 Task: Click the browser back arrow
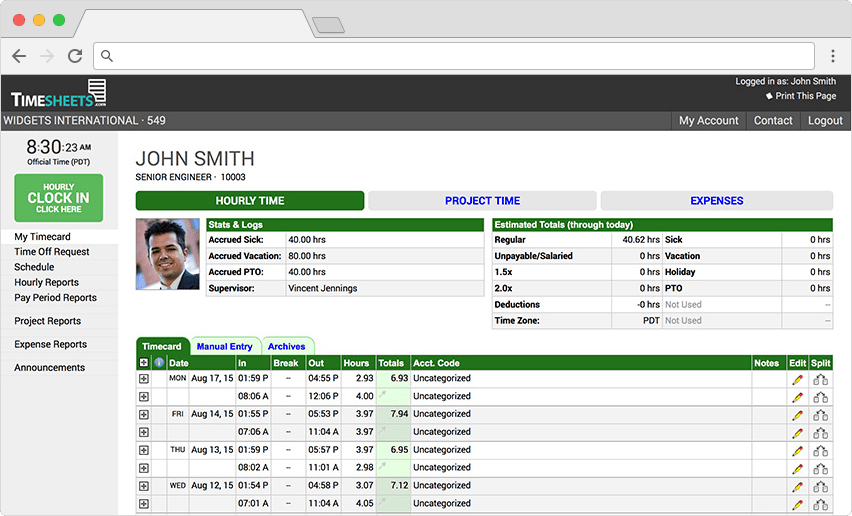[19, 56]
